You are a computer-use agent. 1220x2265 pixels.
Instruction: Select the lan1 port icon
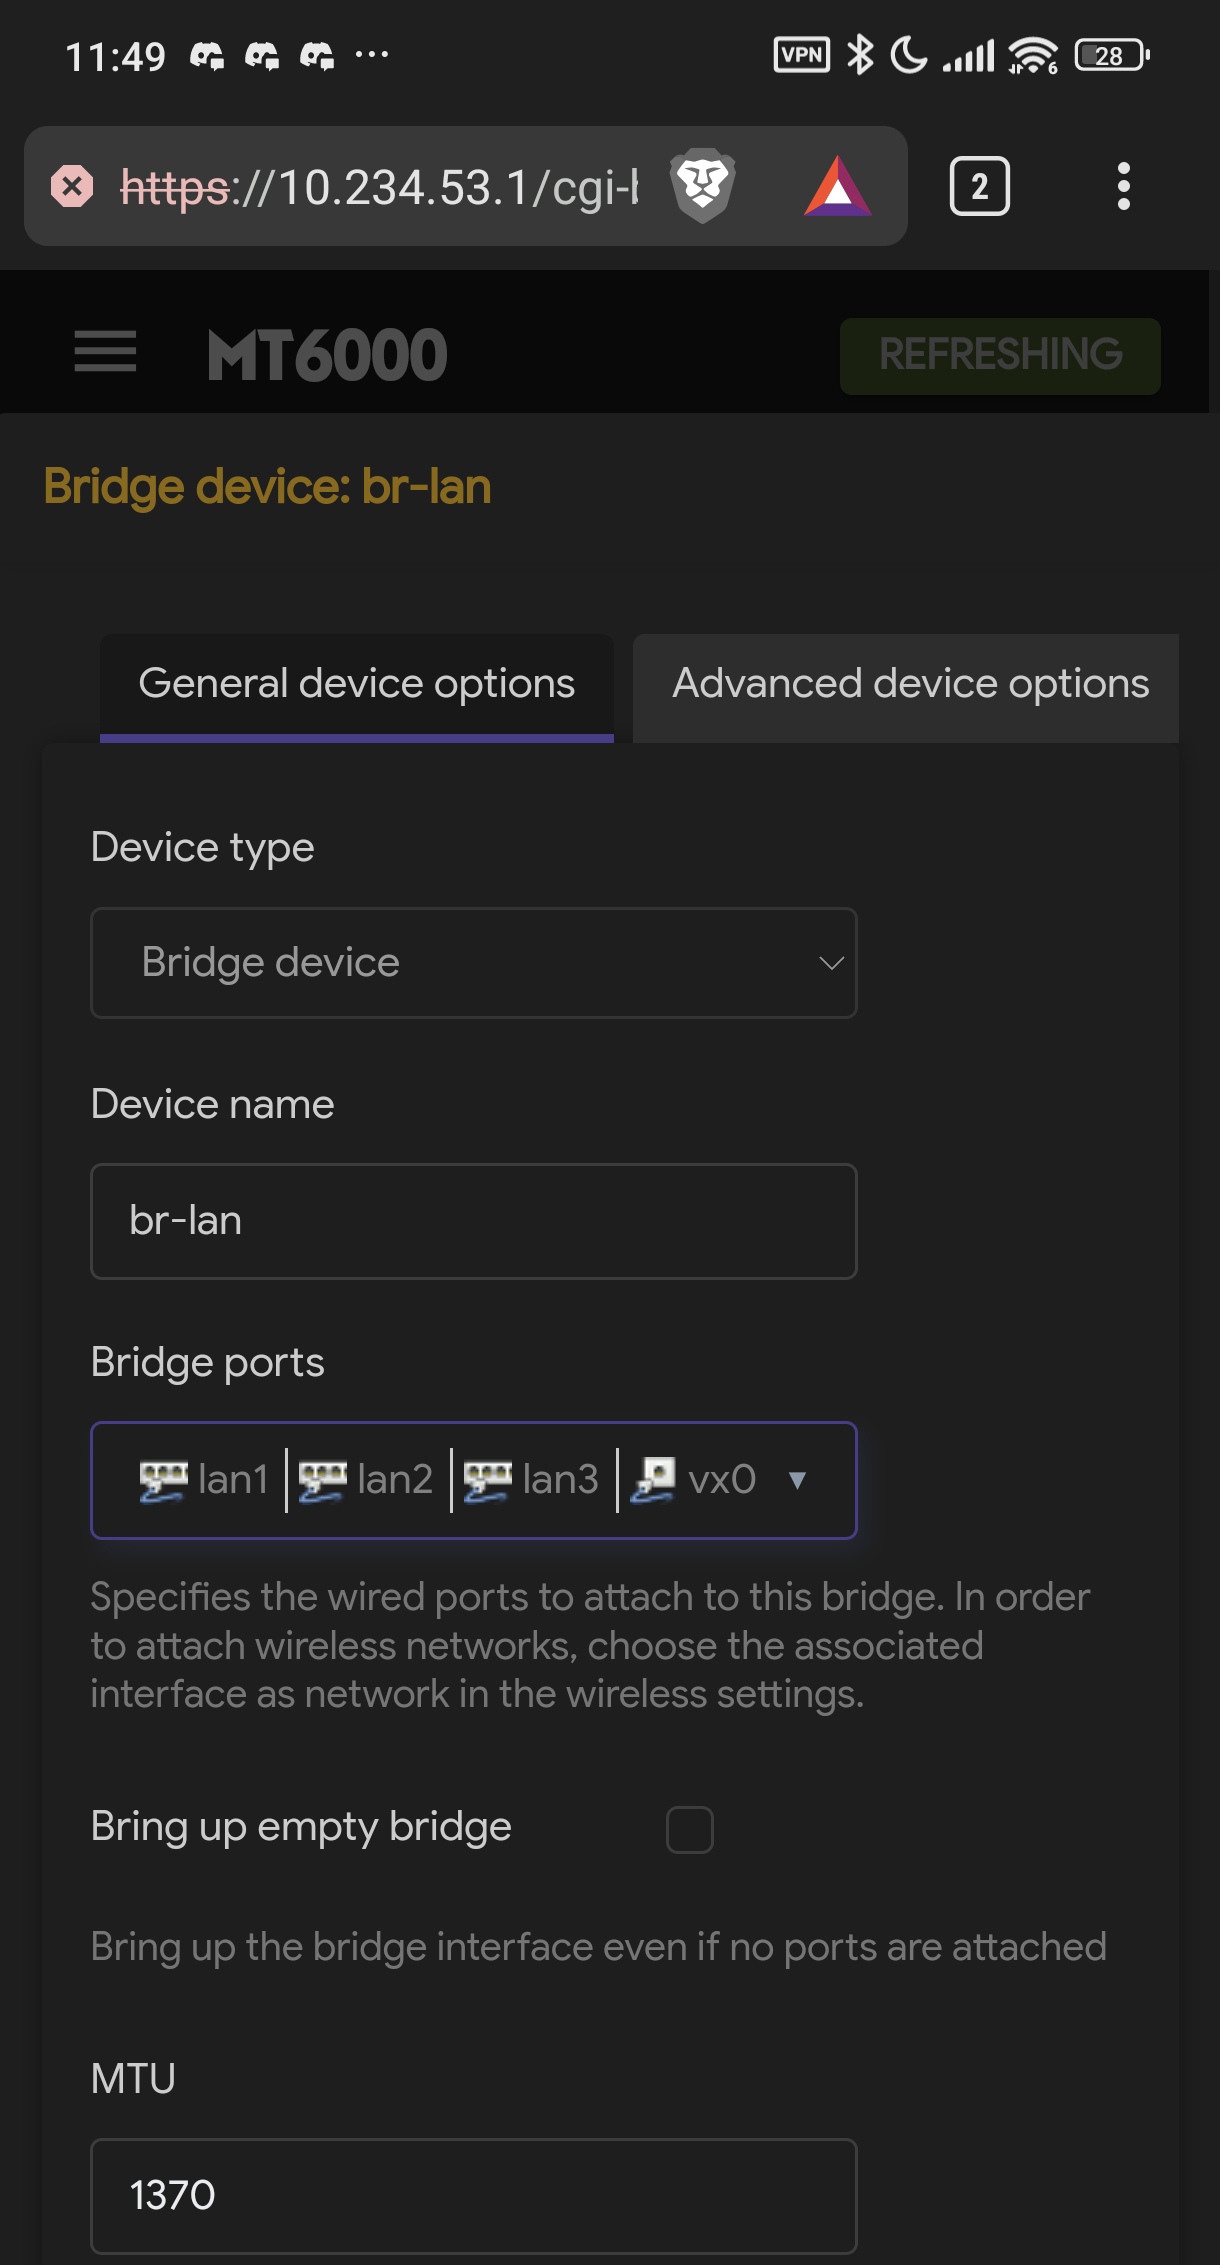pyautogui.click(x=163, y=1480)
